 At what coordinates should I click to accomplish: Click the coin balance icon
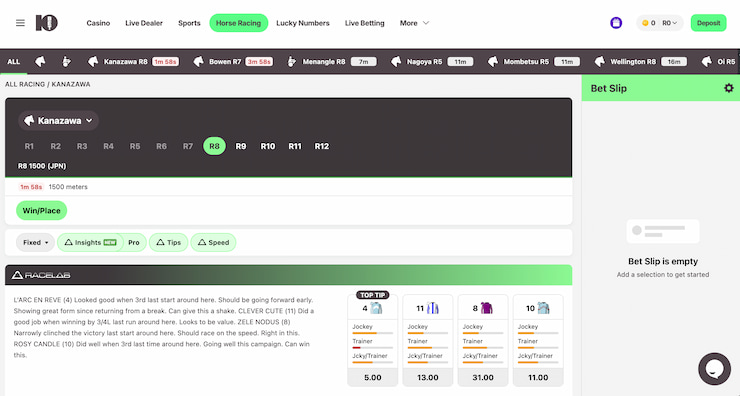645,23
